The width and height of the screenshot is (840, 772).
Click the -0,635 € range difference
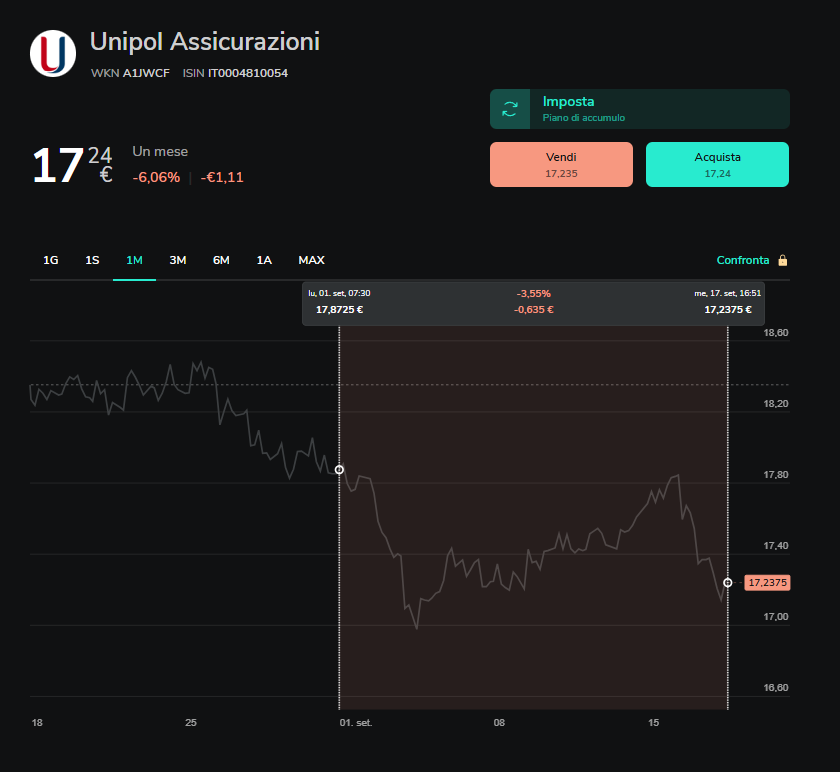click(x=534, y=310)
